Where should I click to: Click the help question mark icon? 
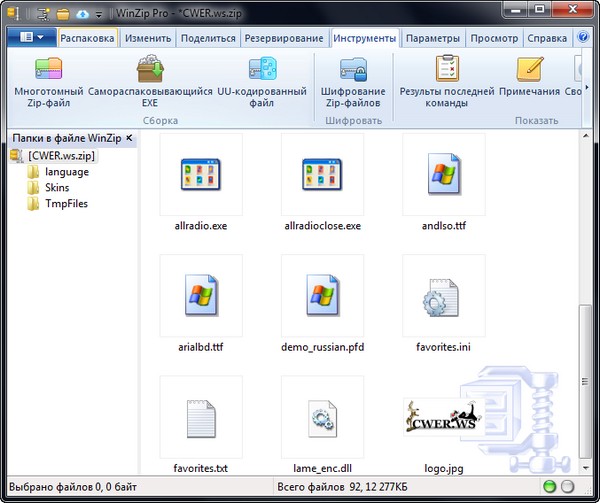click(583, 39)
